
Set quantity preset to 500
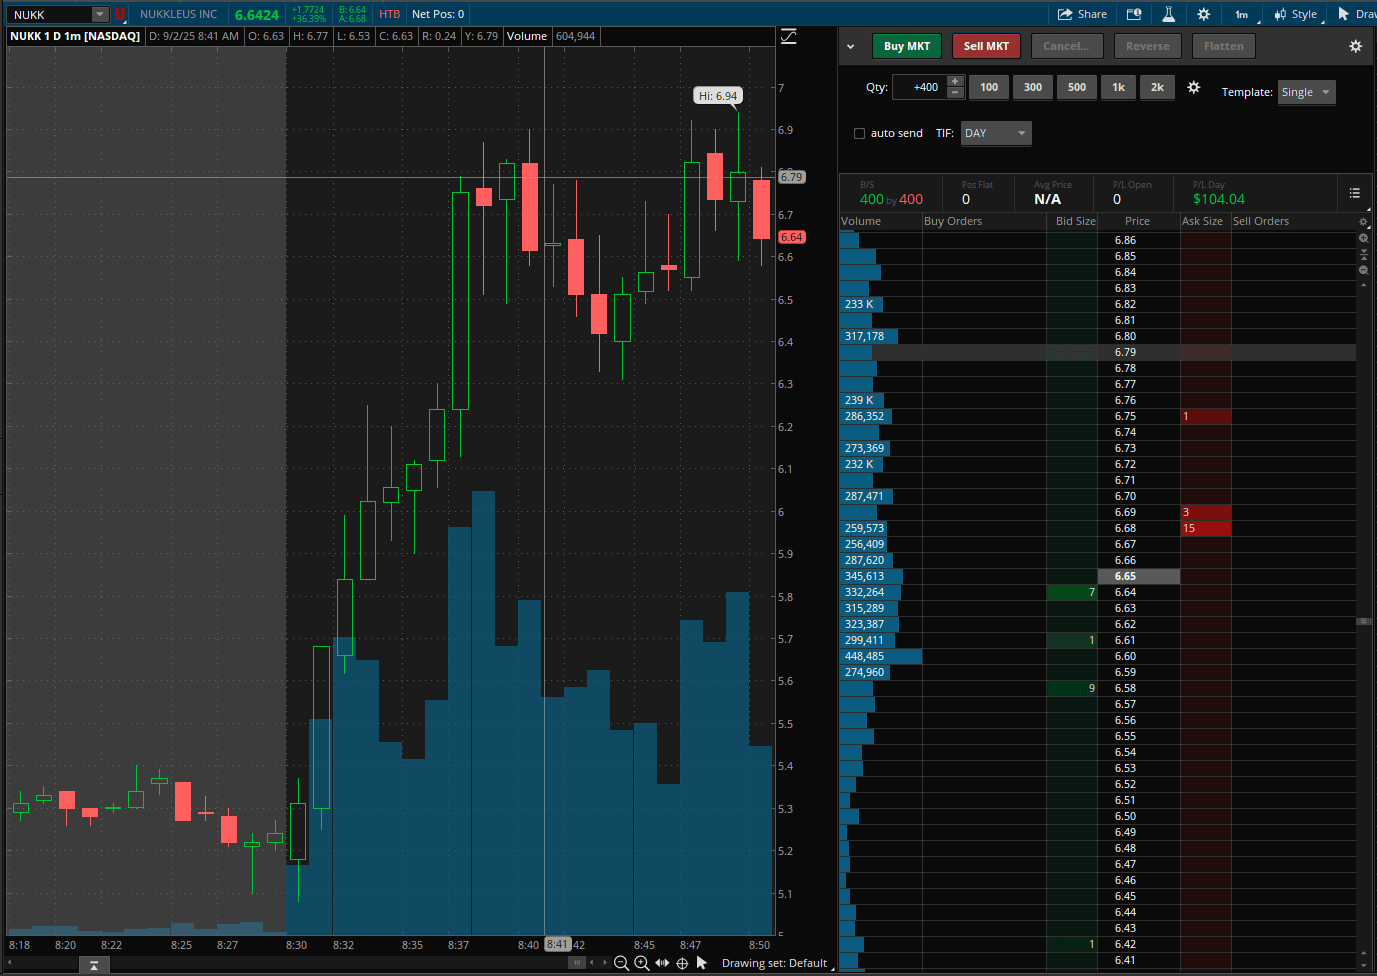(1077, 87)
